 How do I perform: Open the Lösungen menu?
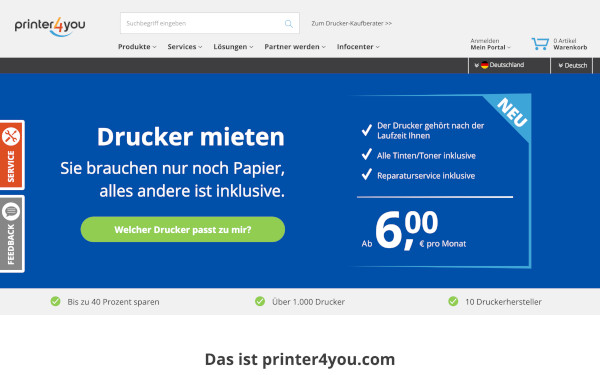click(x=233, y=47)
